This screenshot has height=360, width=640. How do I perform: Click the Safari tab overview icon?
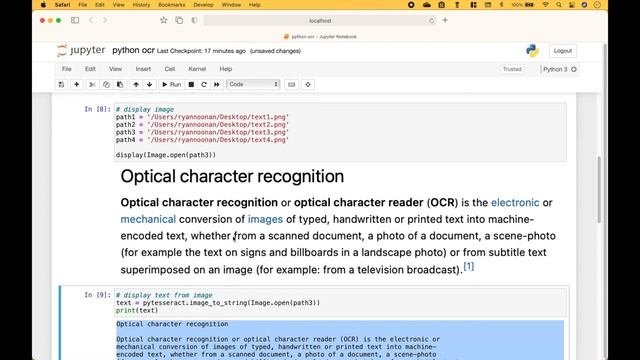(x=179, y=20)
